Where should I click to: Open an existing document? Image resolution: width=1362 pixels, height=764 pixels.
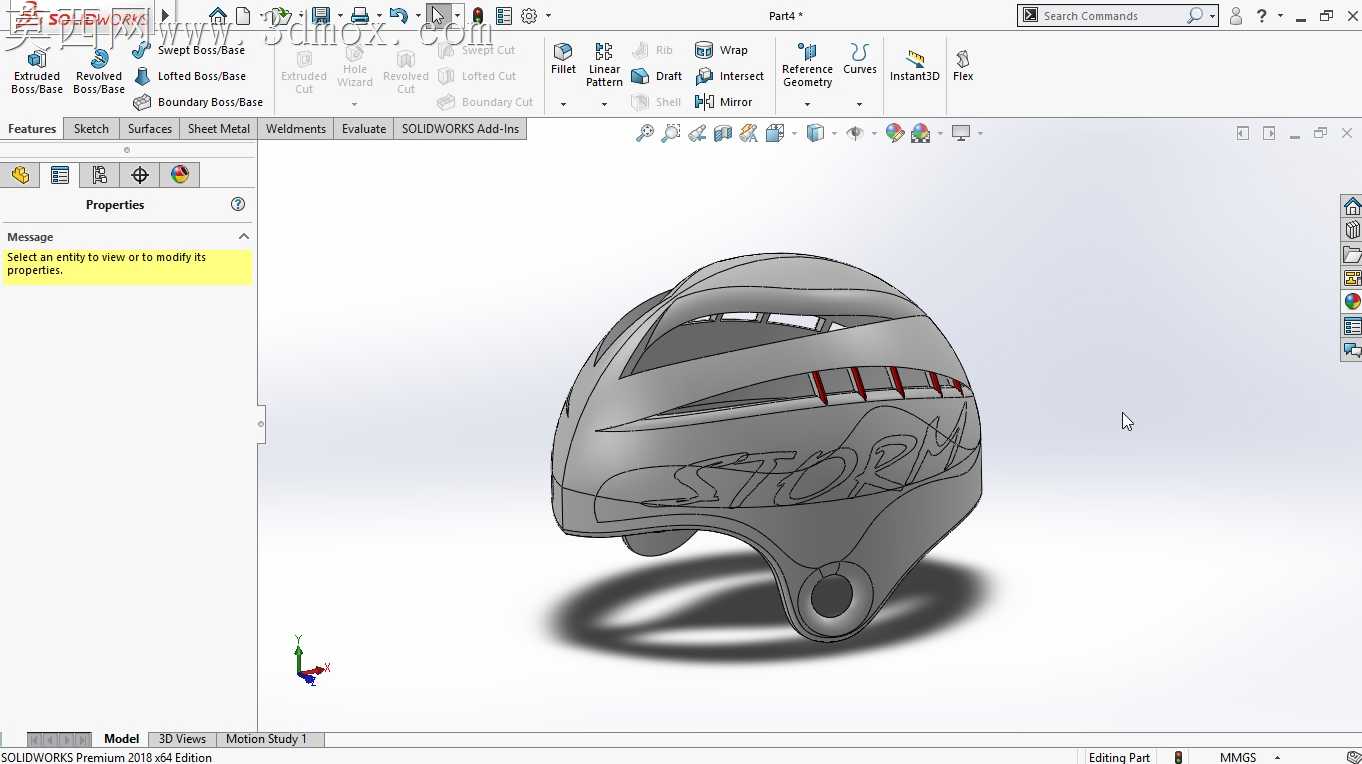(279, 16)
